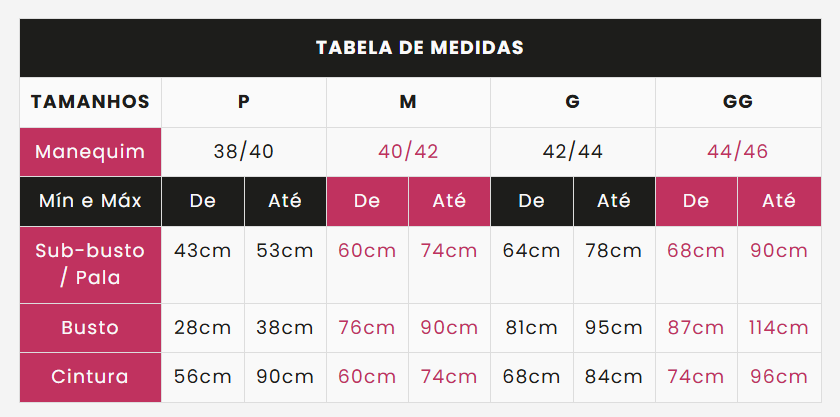Image resolution: width=840 pixels, height=417 pixels.
Task: Click the TABELA DE MEDIDAS title
Action: pos(420,48)
